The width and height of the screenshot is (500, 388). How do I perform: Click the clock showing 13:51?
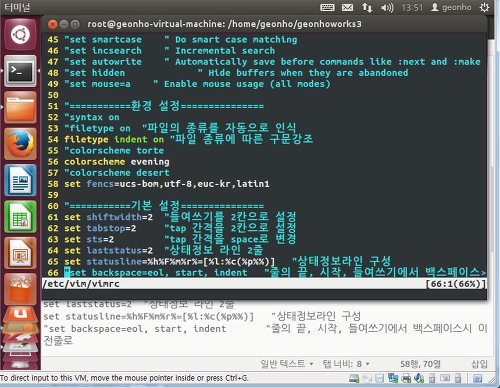coord(412,7)
